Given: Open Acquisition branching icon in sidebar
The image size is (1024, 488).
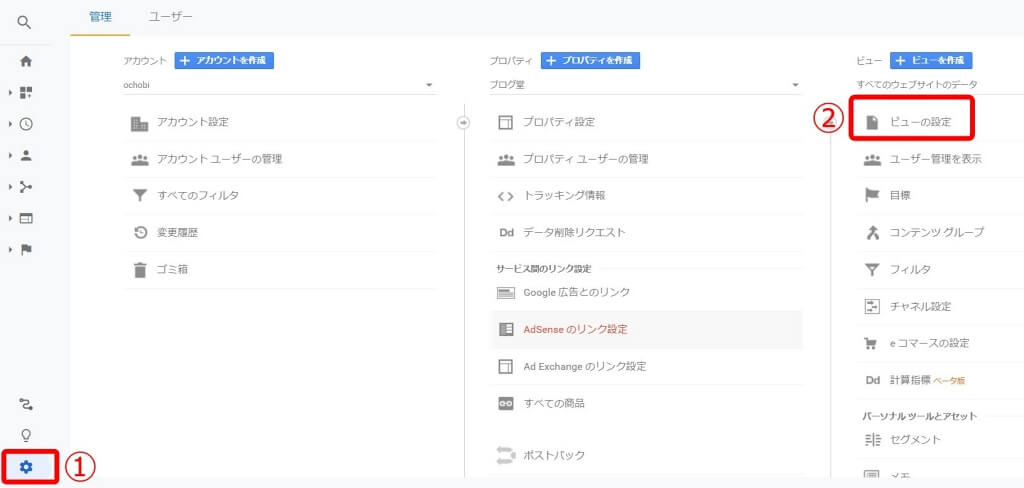Looking at the screenshot, I should pyautogui.click(x=26, y=187).
